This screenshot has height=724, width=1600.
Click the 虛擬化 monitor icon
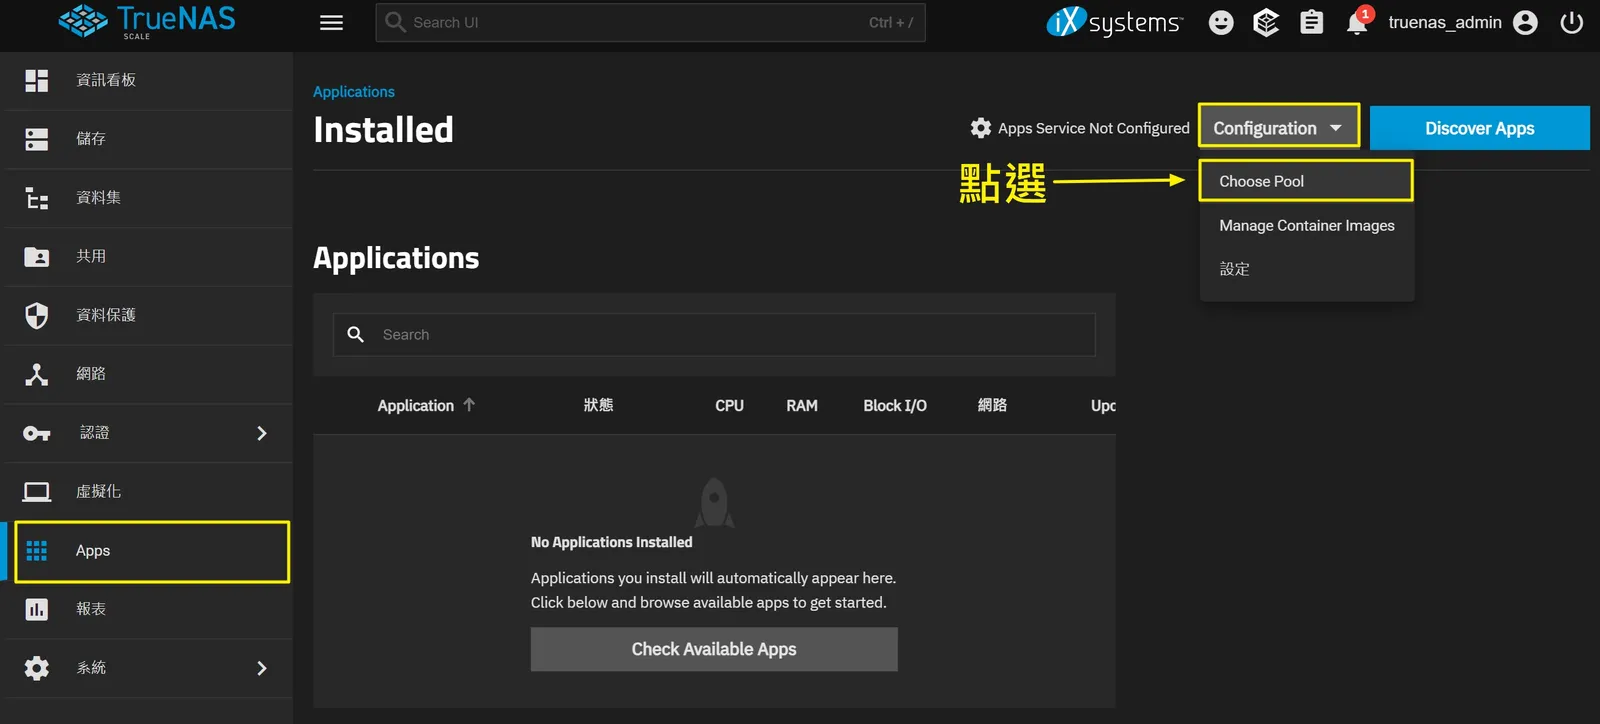[x=37, y=492]
